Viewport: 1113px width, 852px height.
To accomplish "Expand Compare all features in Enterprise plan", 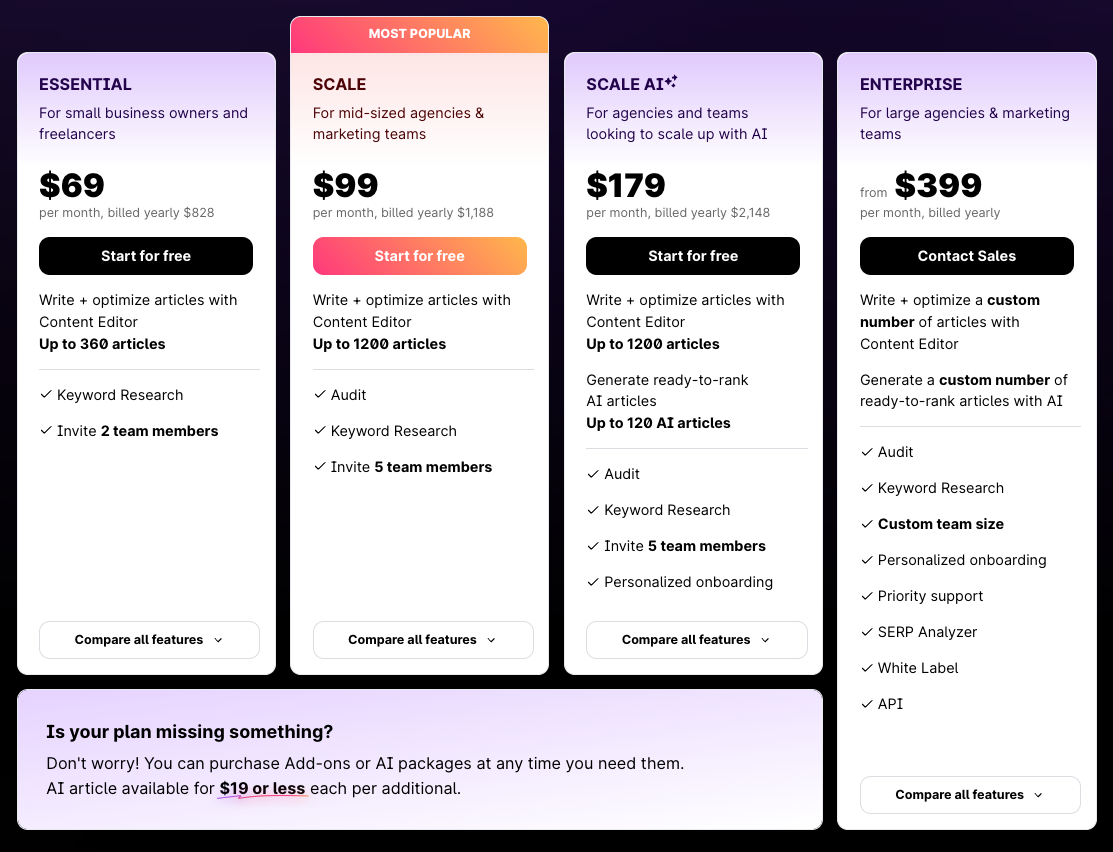I will pyautogui.click(x=970, y=795).
